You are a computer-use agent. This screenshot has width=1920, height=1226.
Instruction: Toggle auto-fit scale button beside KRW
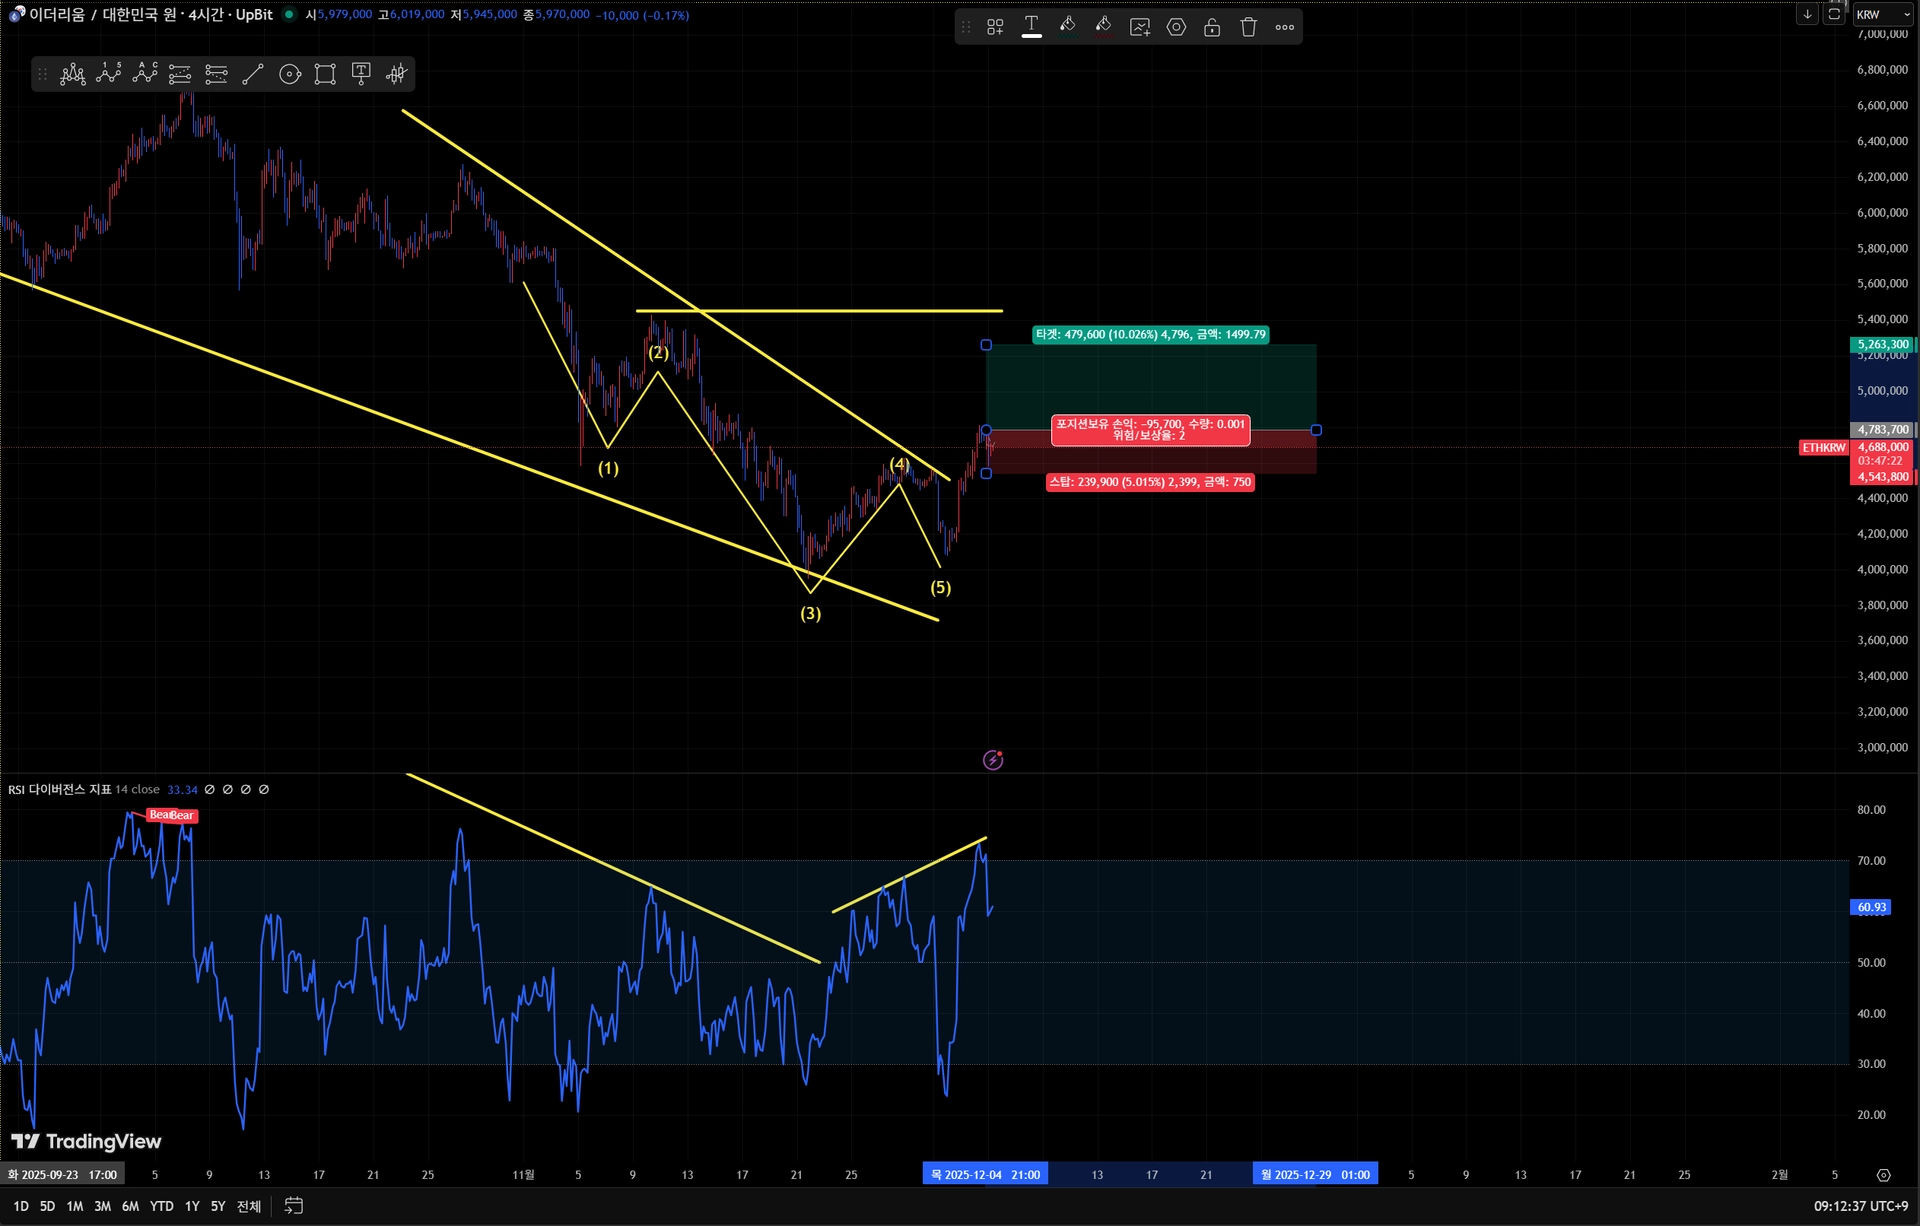pyautogui.click(x=1834, y=14)
